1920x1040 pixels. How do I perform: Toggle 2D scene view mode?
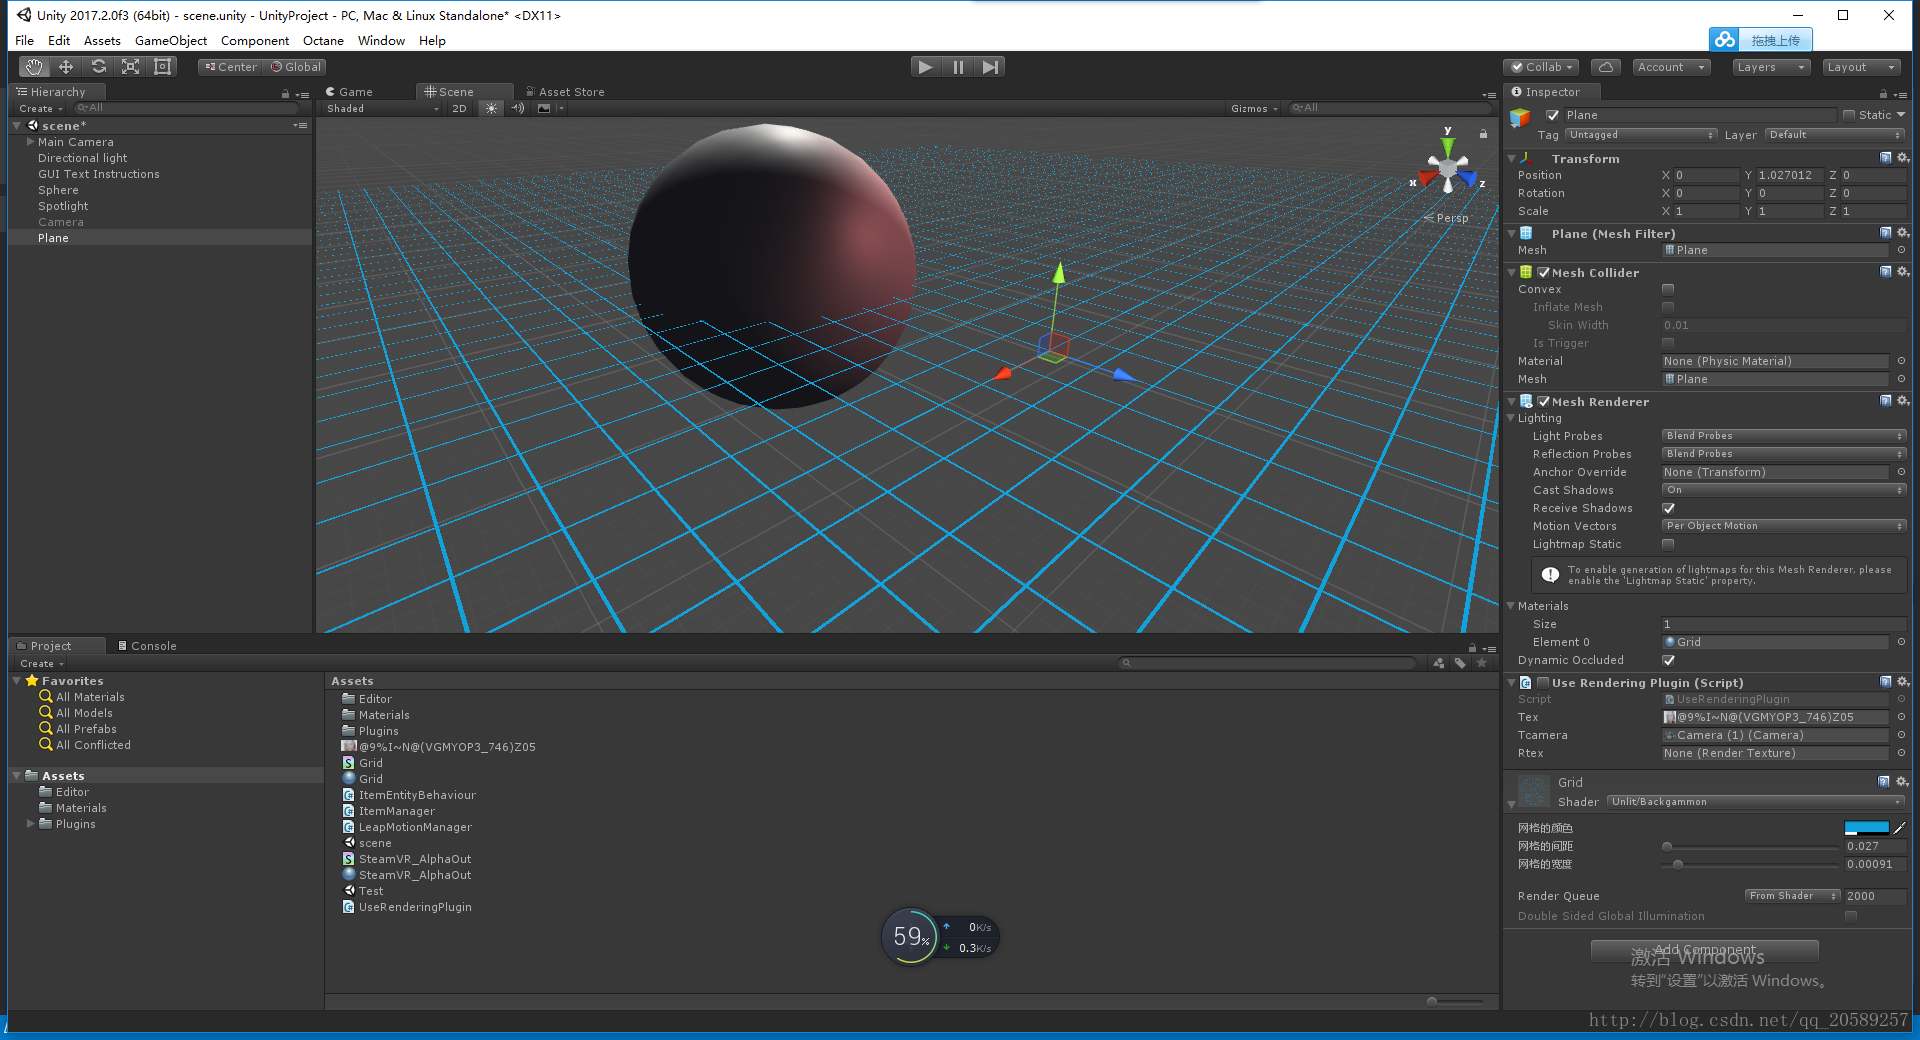pos(459,108)
